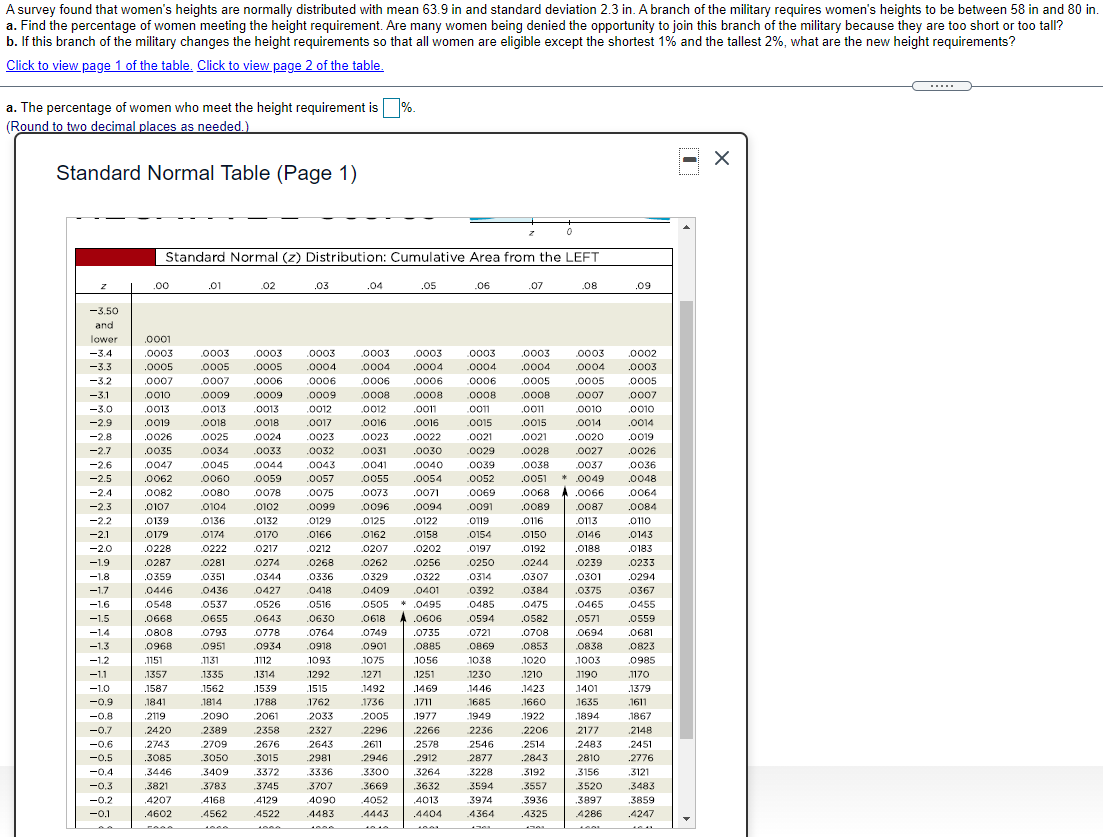The width and height of the screenshot is (1103, 837).
Task: Click the answer box for the percentage
Action: pyautogui.click(x=390, y=108)
